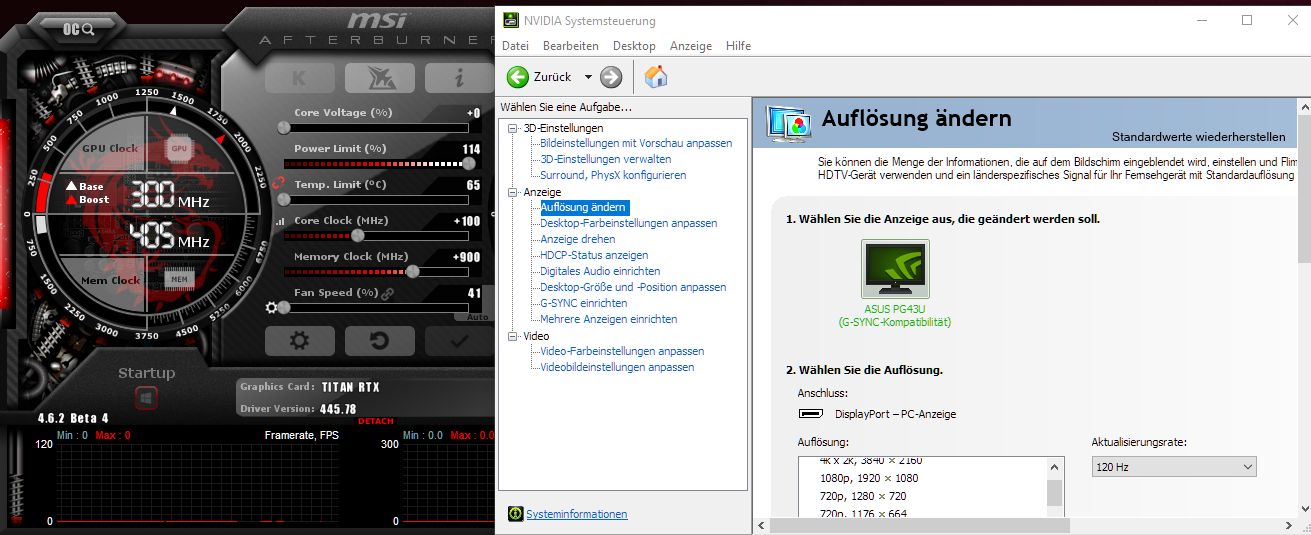Click the Home icon in NVIDIA toolbar
Viewport: 1311px width, 535px height.
tap(656, 77)
